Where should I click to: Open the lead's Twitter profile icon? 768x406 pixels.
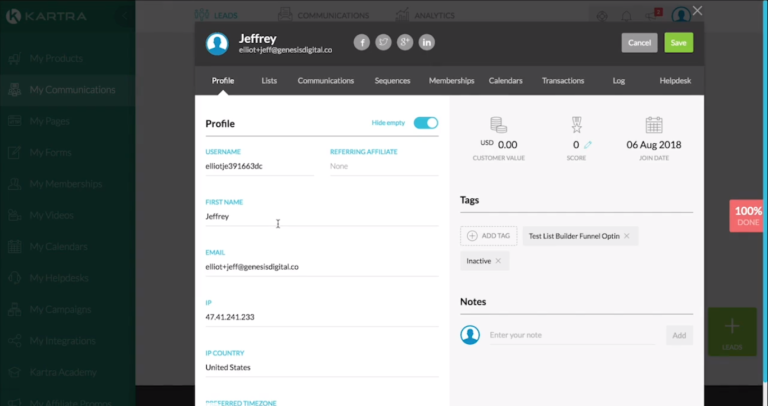[x=384, y=42]
